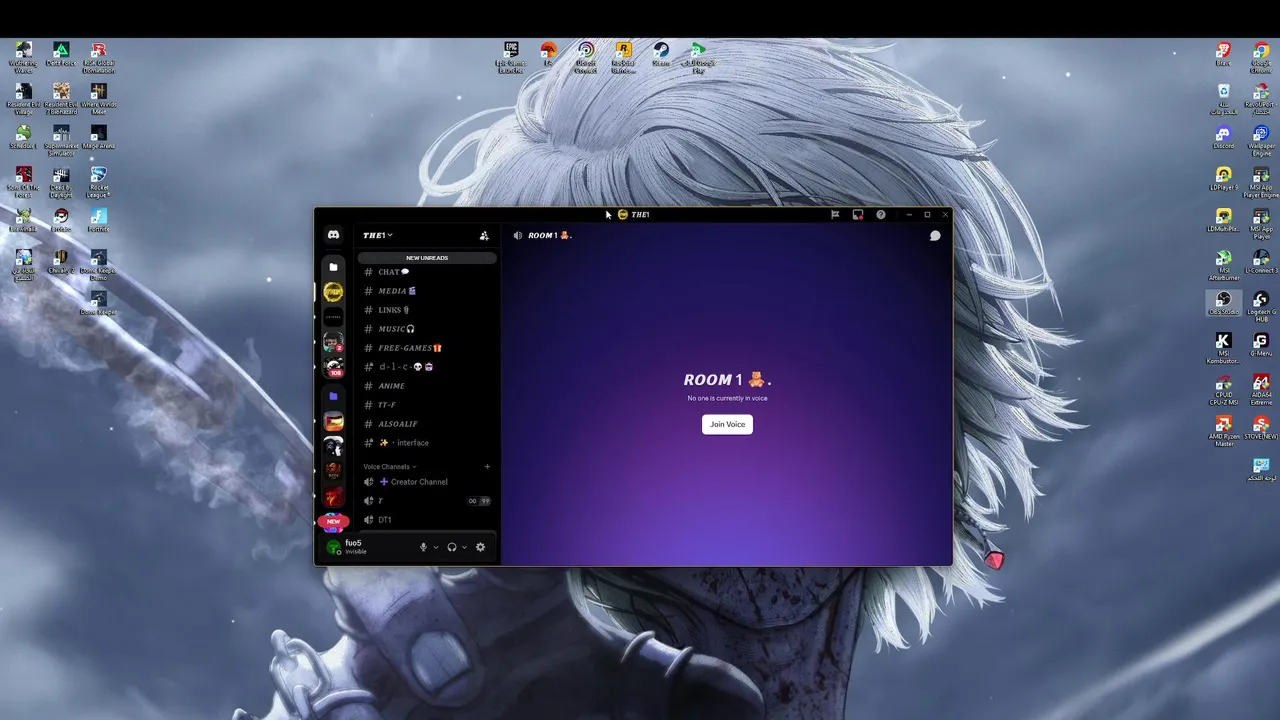Open Steam desktop shortcut

point(661,54)
